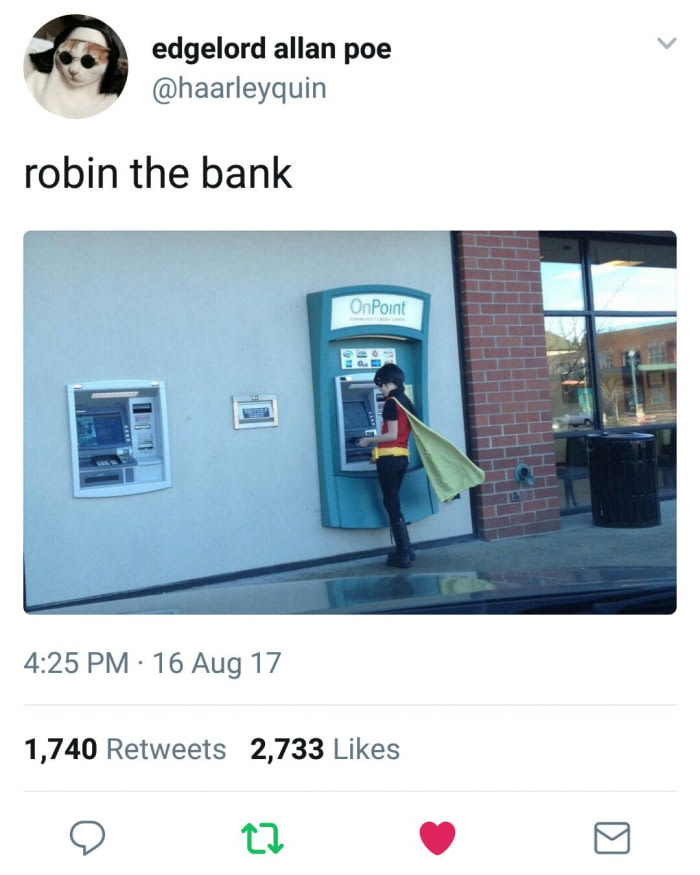Click the tweet text robin the bank
This screenshot has width=700, height=875.
(158, 174)
